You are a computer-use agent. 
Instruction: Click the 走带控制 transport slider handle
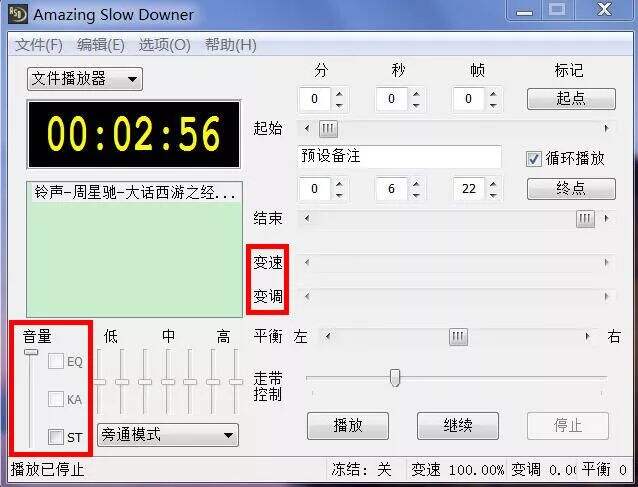395,378
